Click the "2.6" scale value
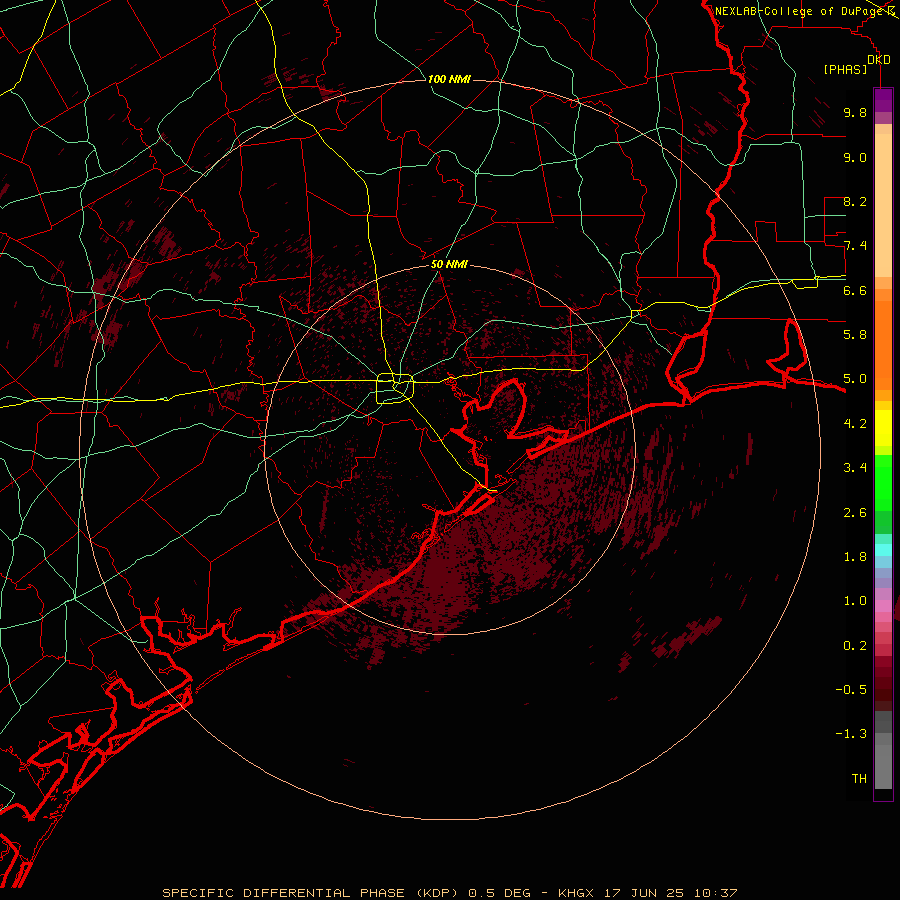This screenshot has width=900, height=900. [855, 513]
